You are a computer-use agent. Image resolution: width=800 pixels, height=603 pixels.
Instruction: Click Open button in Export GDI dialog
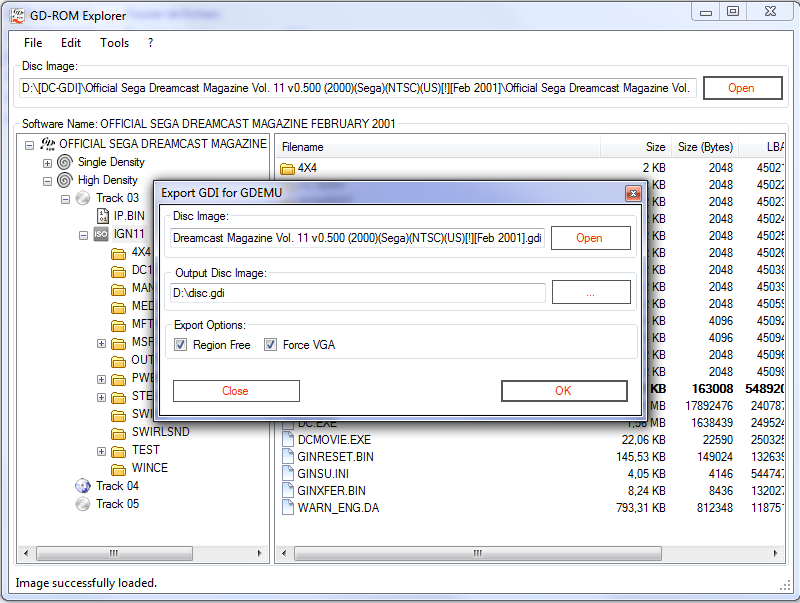pos(591,238)
